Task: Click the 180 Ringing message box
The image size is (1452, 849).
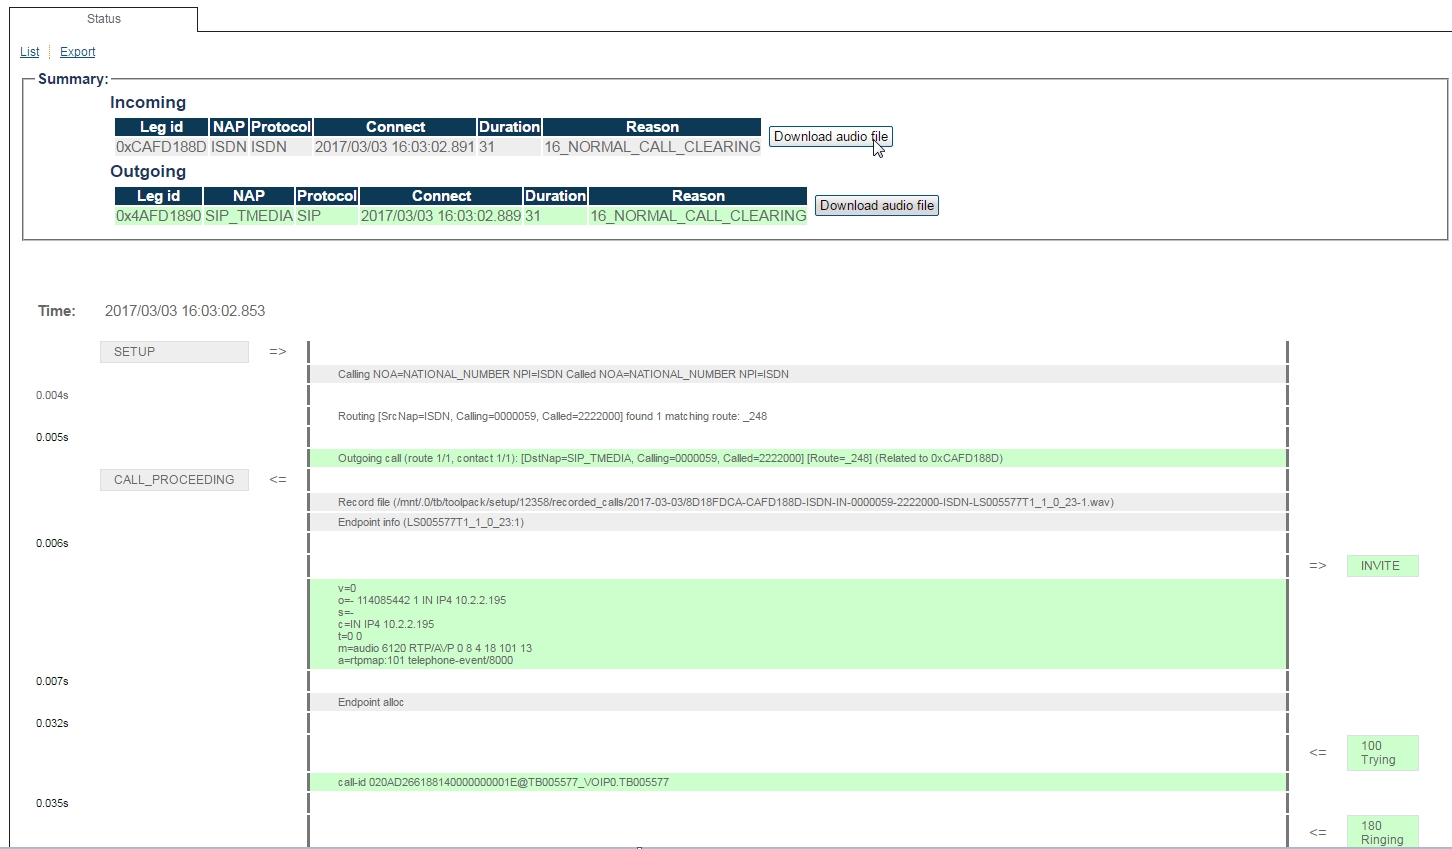Action: coord(1381,832)
